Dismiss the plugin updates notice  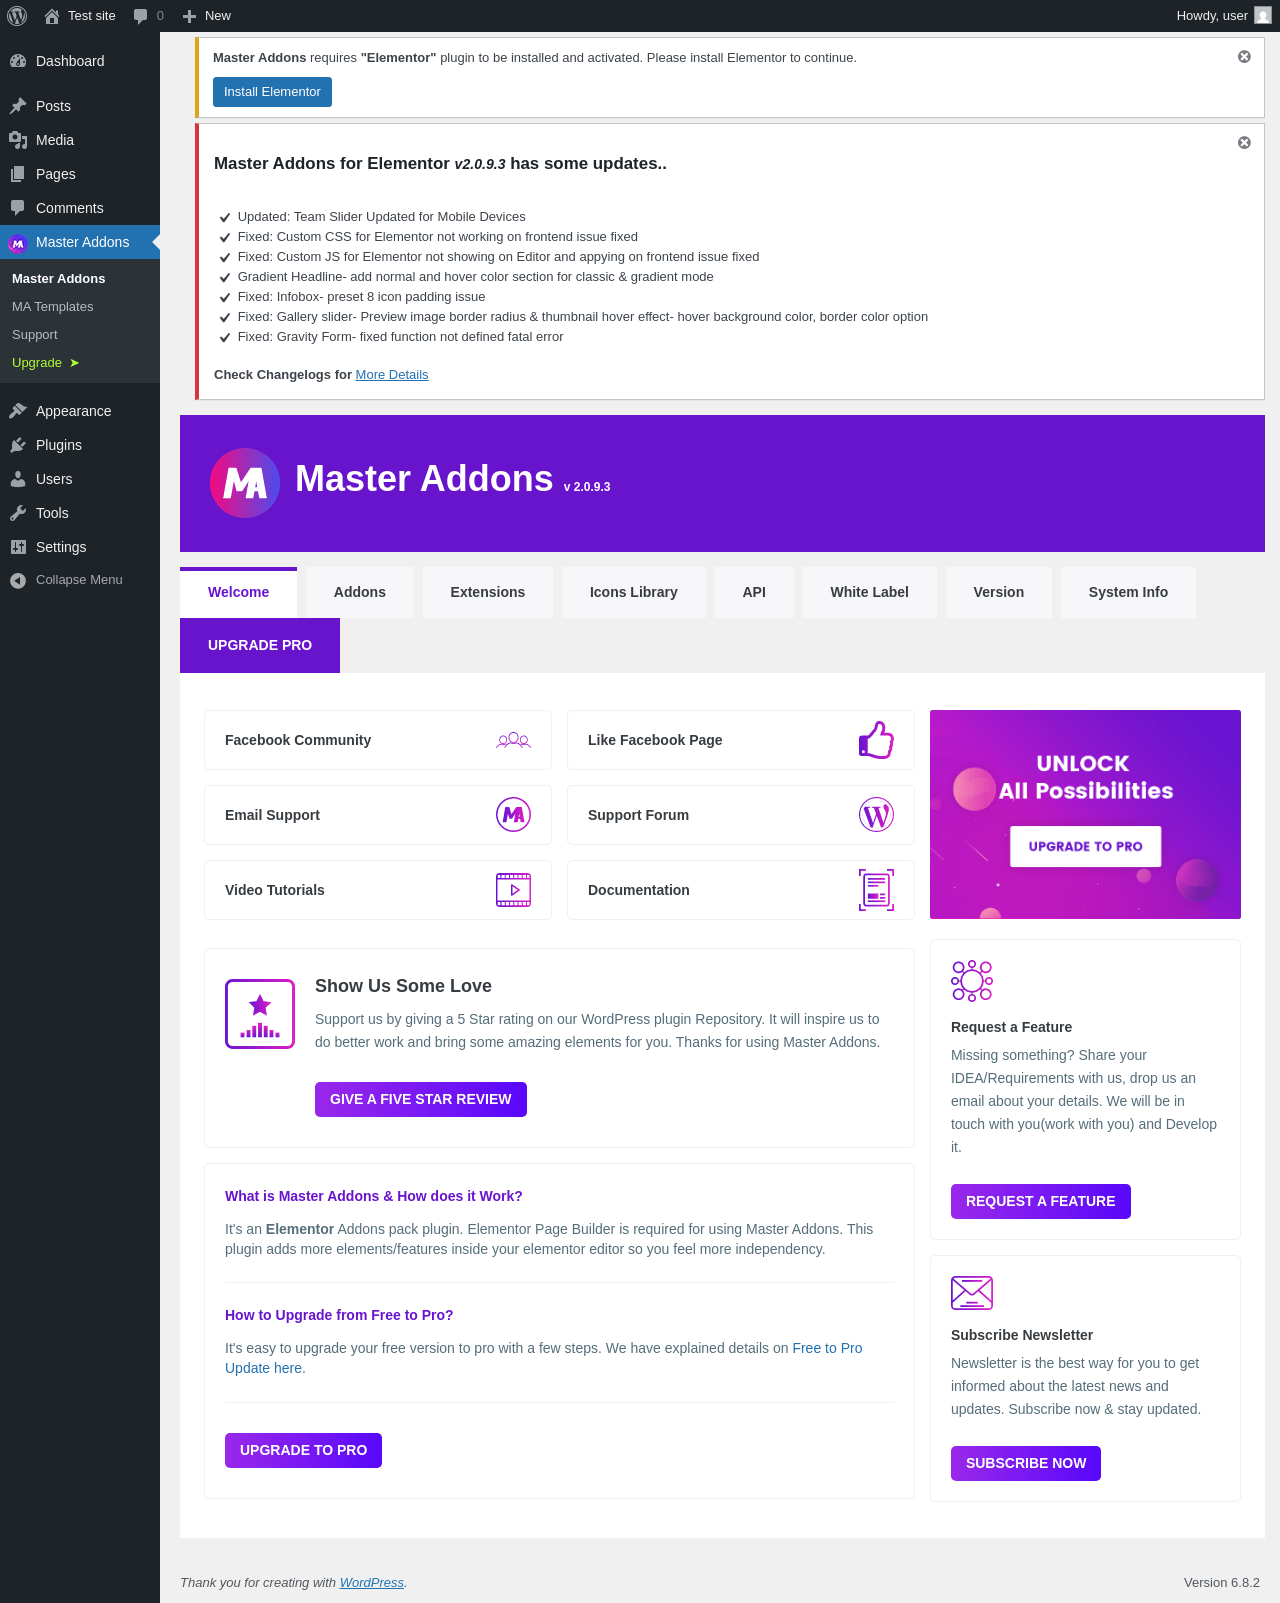pos(1244,143)
